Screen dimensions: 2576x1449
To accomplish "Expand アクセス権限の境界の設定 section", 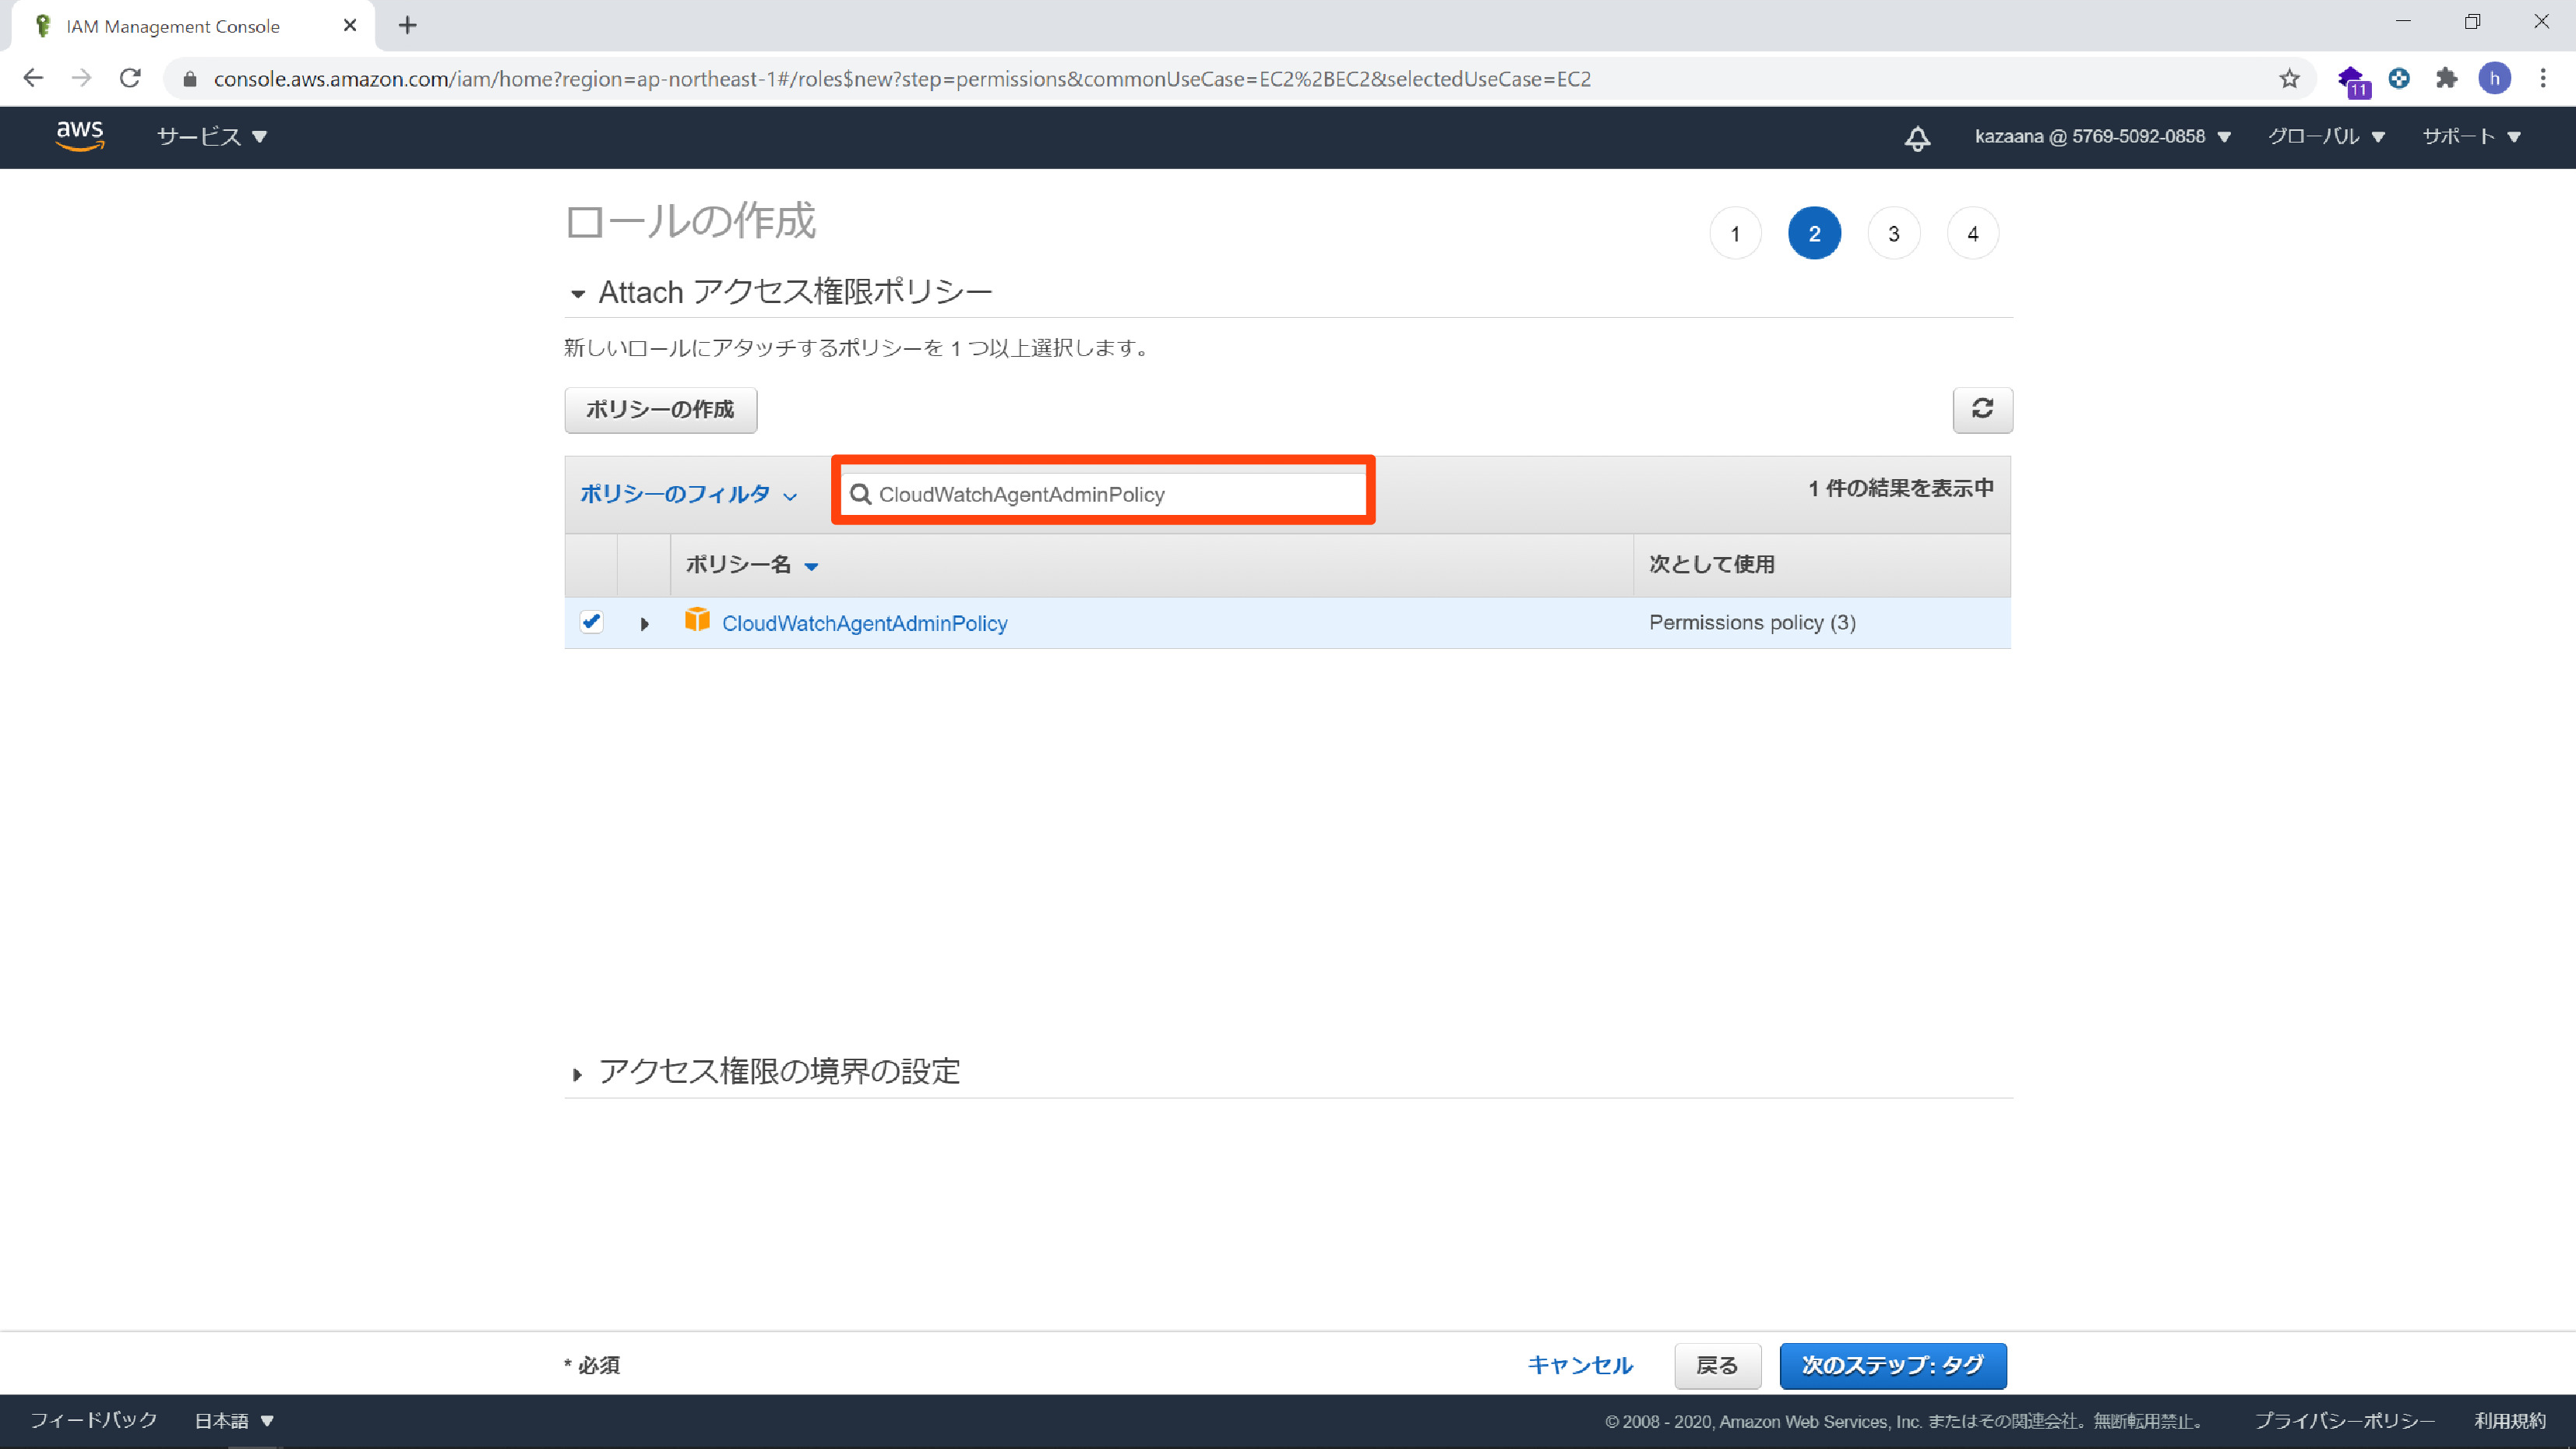I will click(x=577, y=1075).
